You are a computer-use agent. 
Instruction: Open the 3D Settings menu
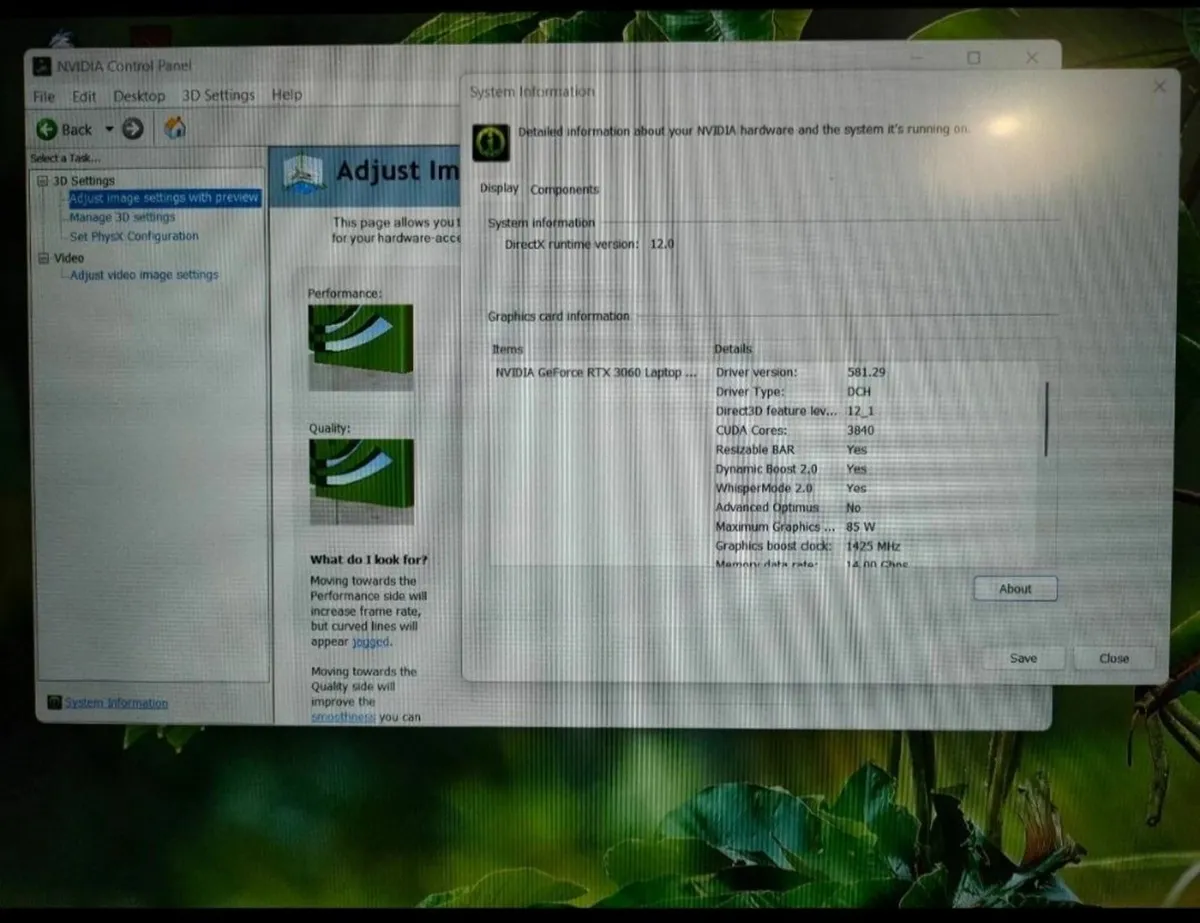[218, 95]
